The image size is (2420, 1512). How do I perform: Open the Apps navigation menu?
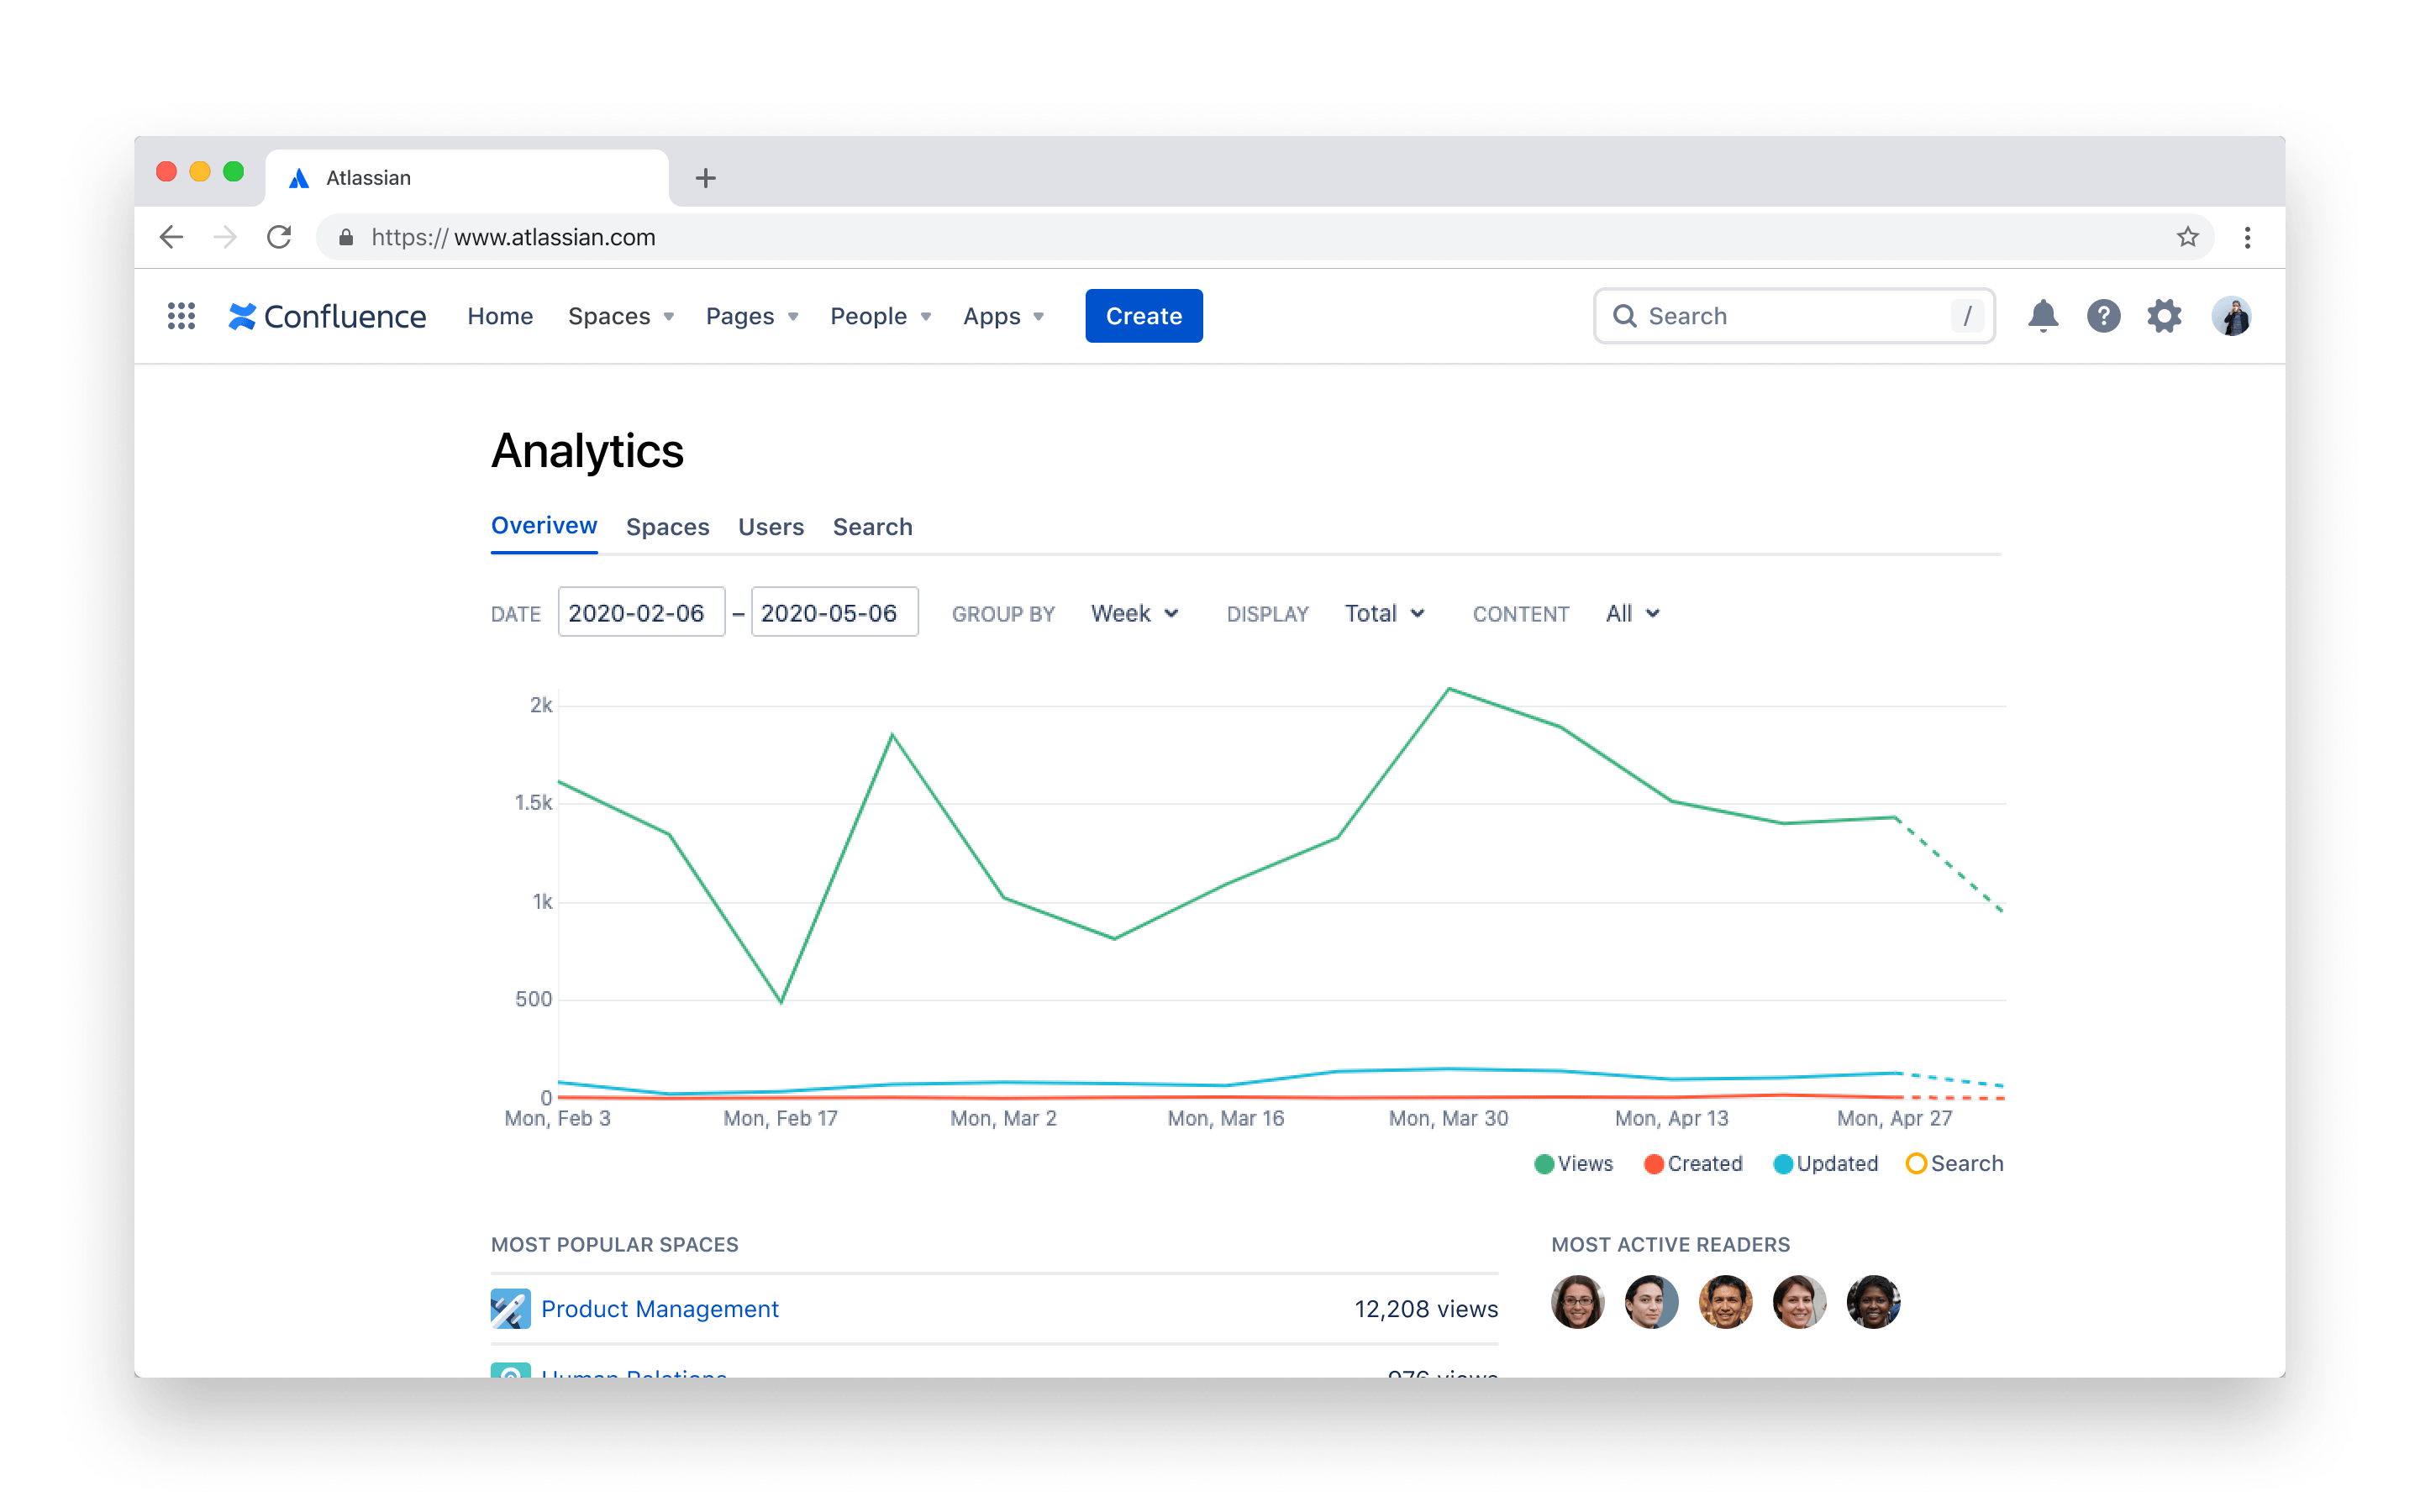(1003, 315)
